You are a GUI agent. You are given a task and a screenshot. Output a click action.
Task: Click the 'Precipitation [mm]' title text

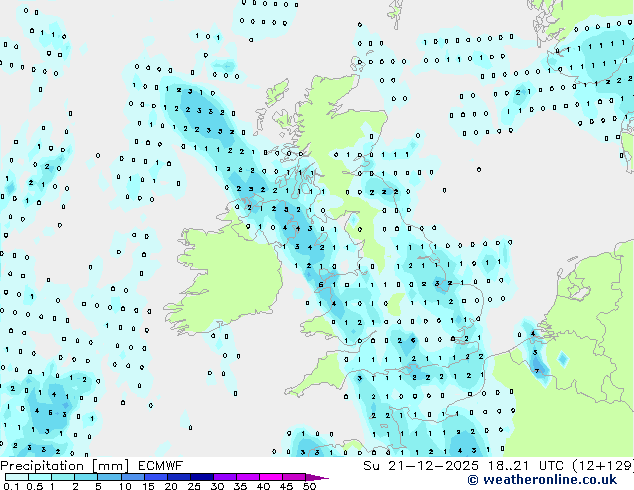pos(65,466)
